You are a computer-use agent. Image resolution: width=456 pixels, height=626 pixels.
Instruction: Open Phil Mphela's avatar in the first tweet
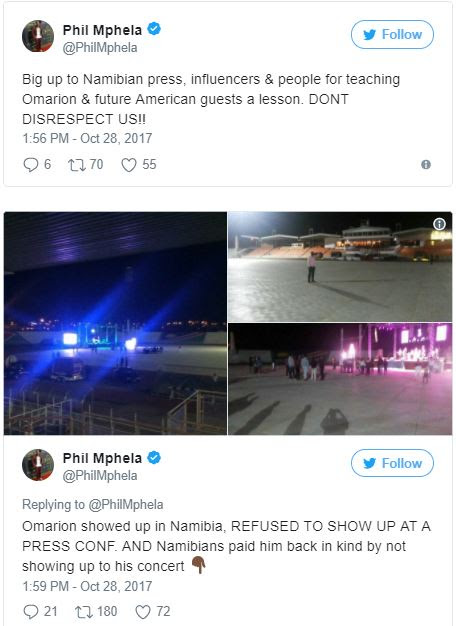[x=38, y=36]
